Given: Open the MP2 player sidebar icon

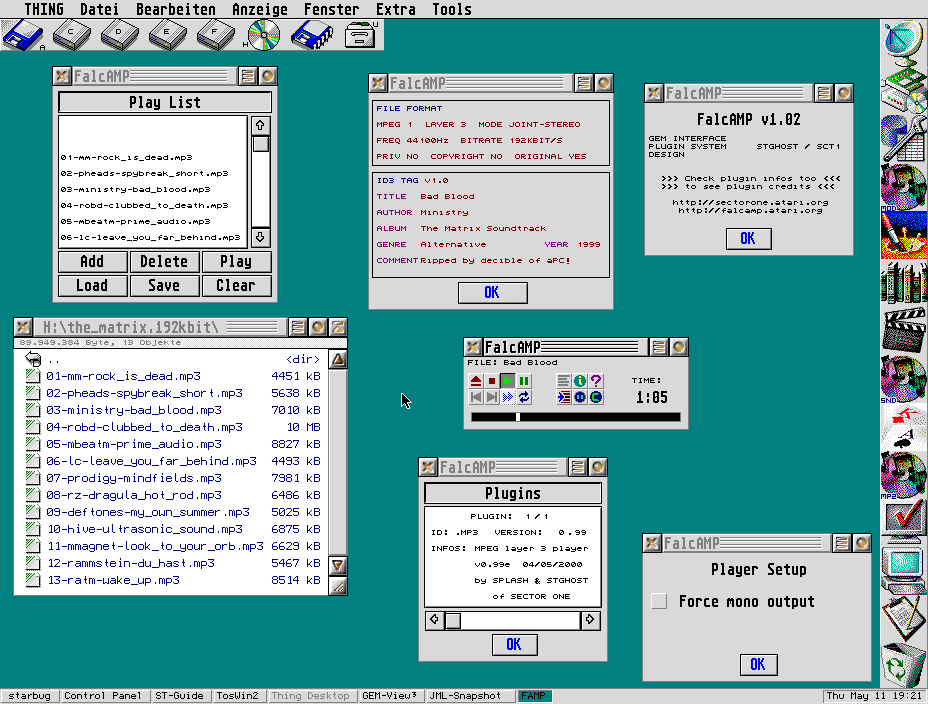Looking at the screenshot, I should tap(903, 475).
